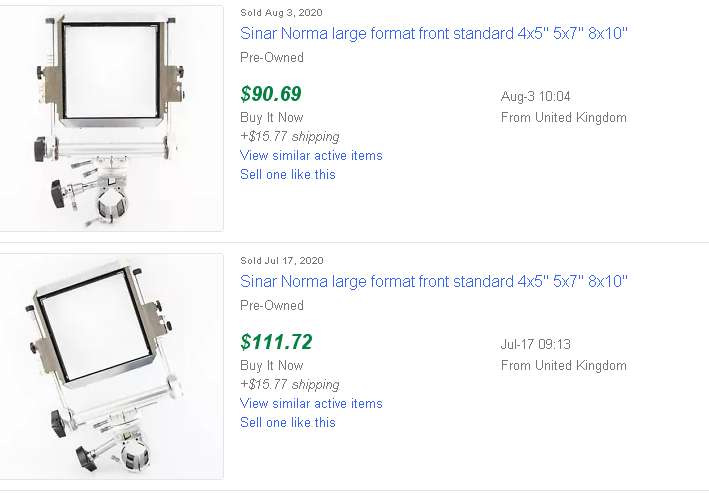
Task: Open the Sinar Norma title for $111.72 listing
Action: (434, 281)
